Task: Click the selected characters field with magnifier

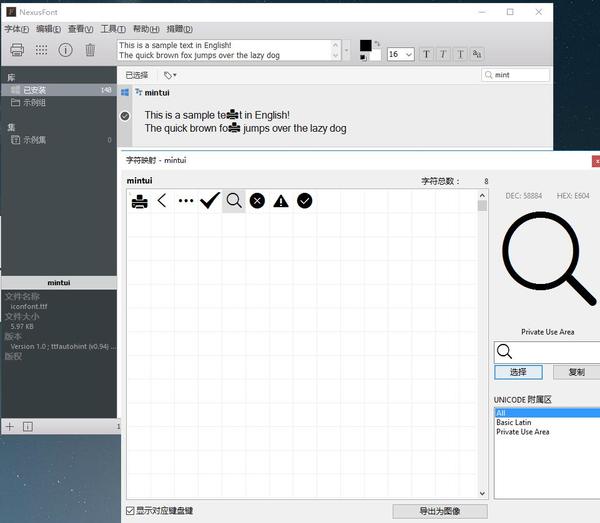Action: coord(547,352)
